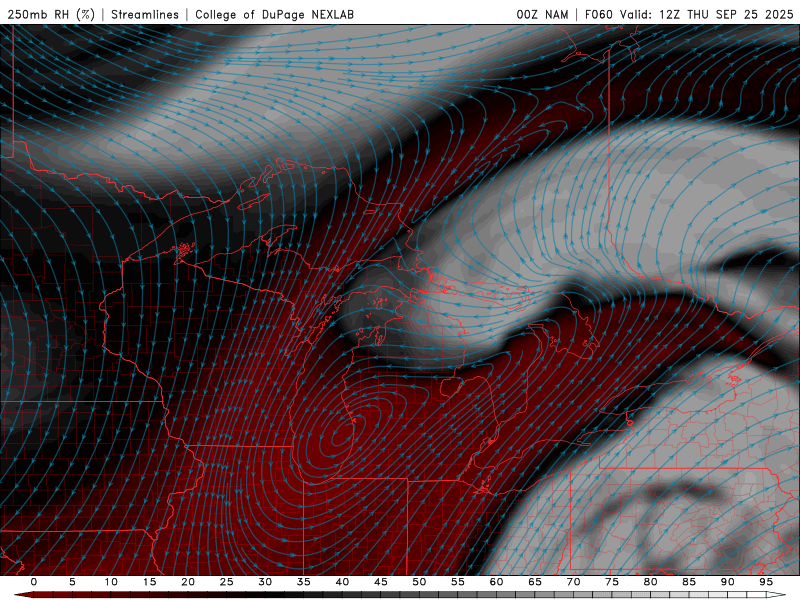Select the 'Streamlines' label in header
The image size is (800, 600).
(145, 14)
